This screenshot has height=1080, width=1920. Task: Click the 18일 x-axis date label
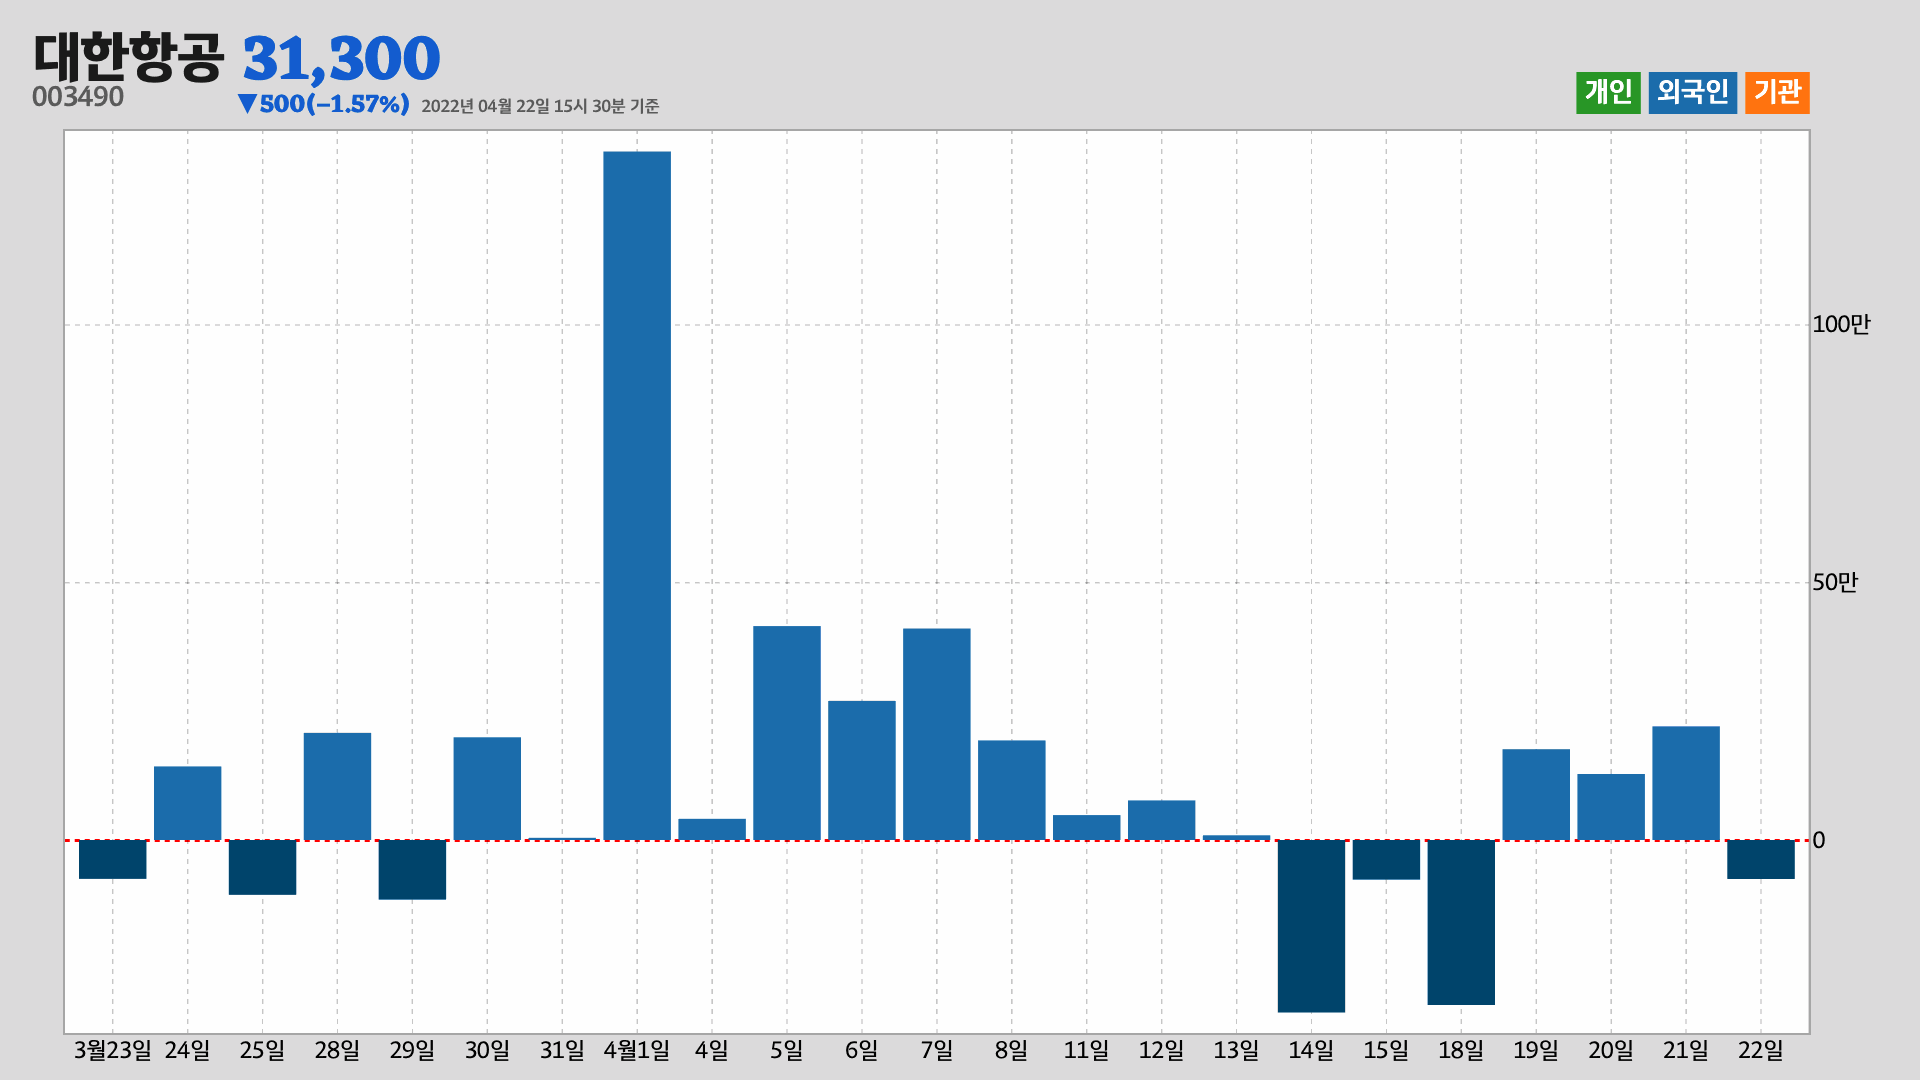1461,1051
